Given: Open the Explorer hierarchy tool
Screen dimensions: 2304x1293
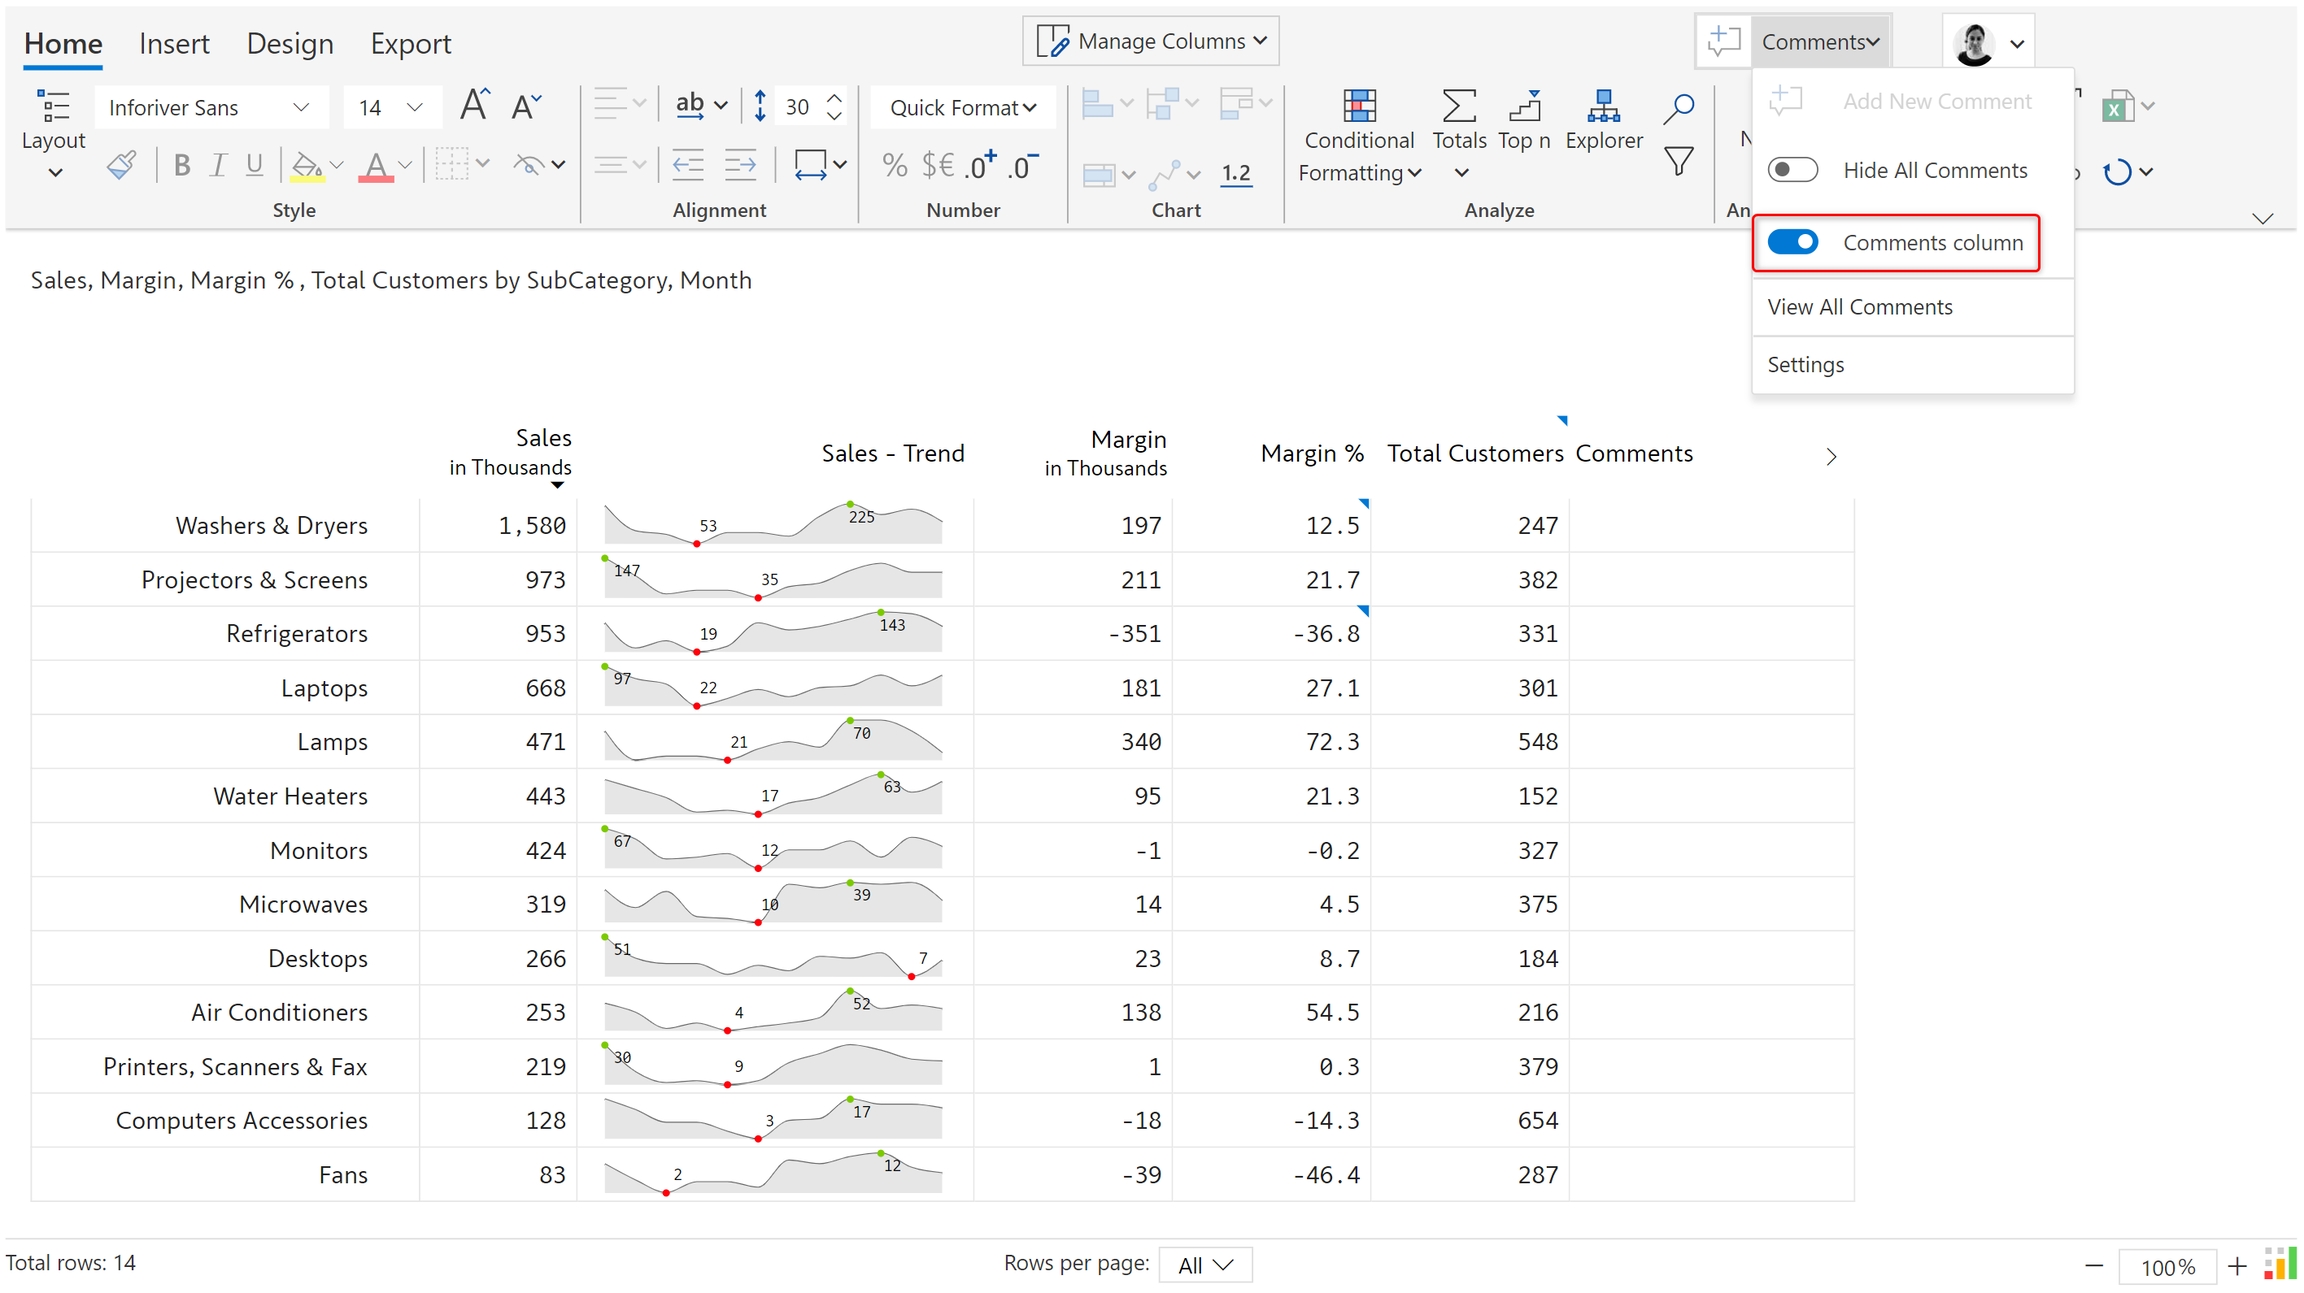Looking at the screenshot, I should (1603, 106).
